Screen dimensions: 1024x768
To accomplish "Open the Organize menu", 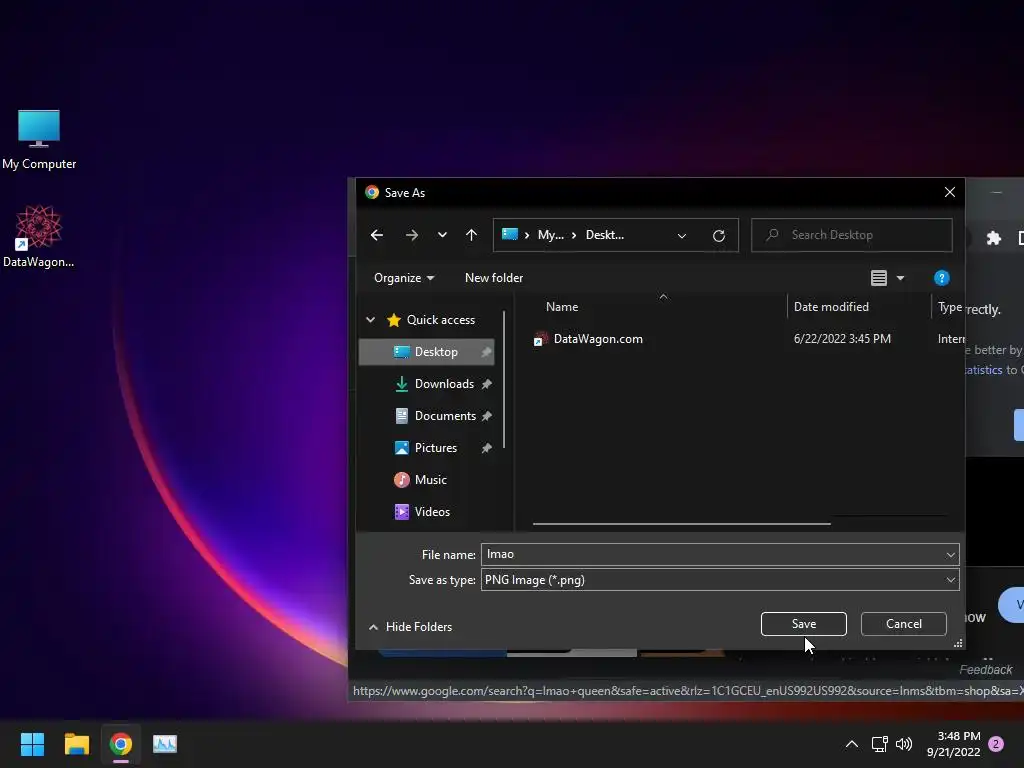I will 404,278.
